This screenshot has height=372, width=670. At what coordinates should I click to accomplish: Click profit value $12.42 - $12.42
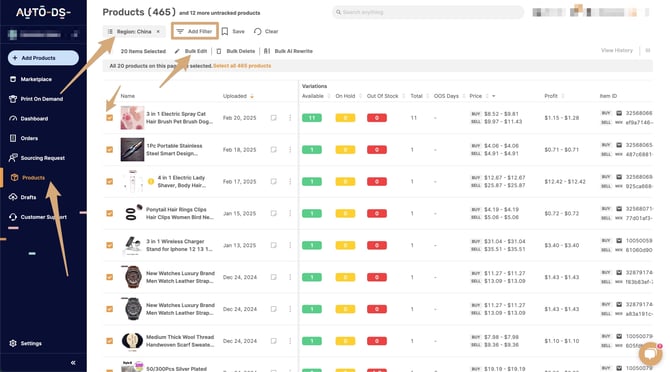[x=565, y=182]
